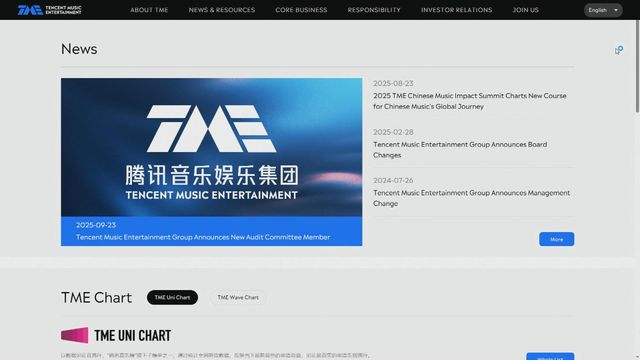This screenshot has width=640, height=360.
Task: Select the TME Uni Chart tab
Action: [x=172, y=298]
